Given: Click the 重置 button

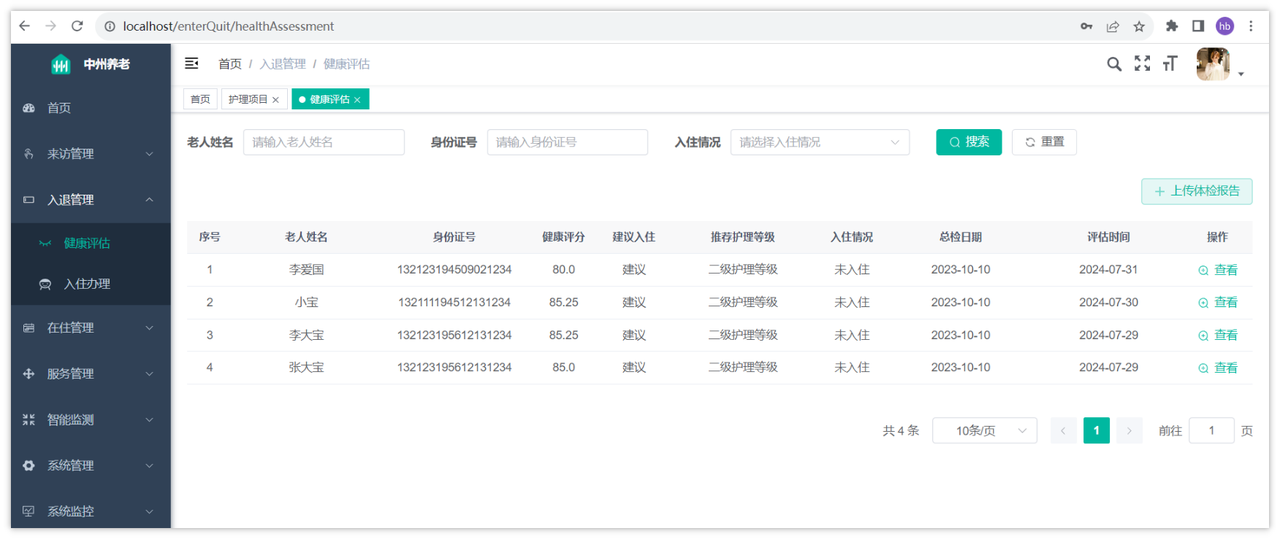Looking at the screenshot, I should tap(1044, 142).
